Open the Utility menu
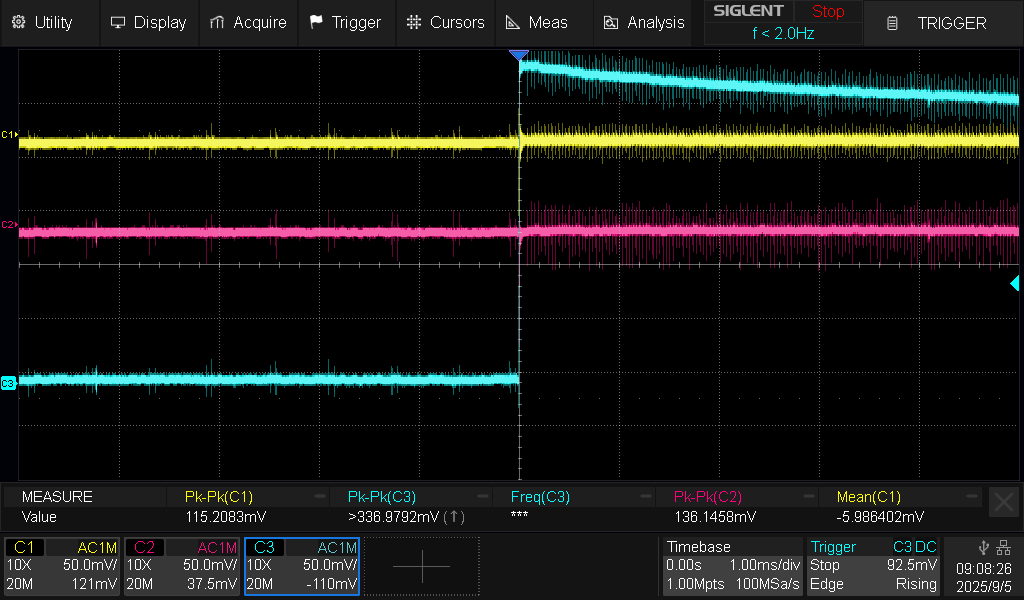Image resolution: width=1024 pixels, height=600 pixels. (x=45, y=22)
